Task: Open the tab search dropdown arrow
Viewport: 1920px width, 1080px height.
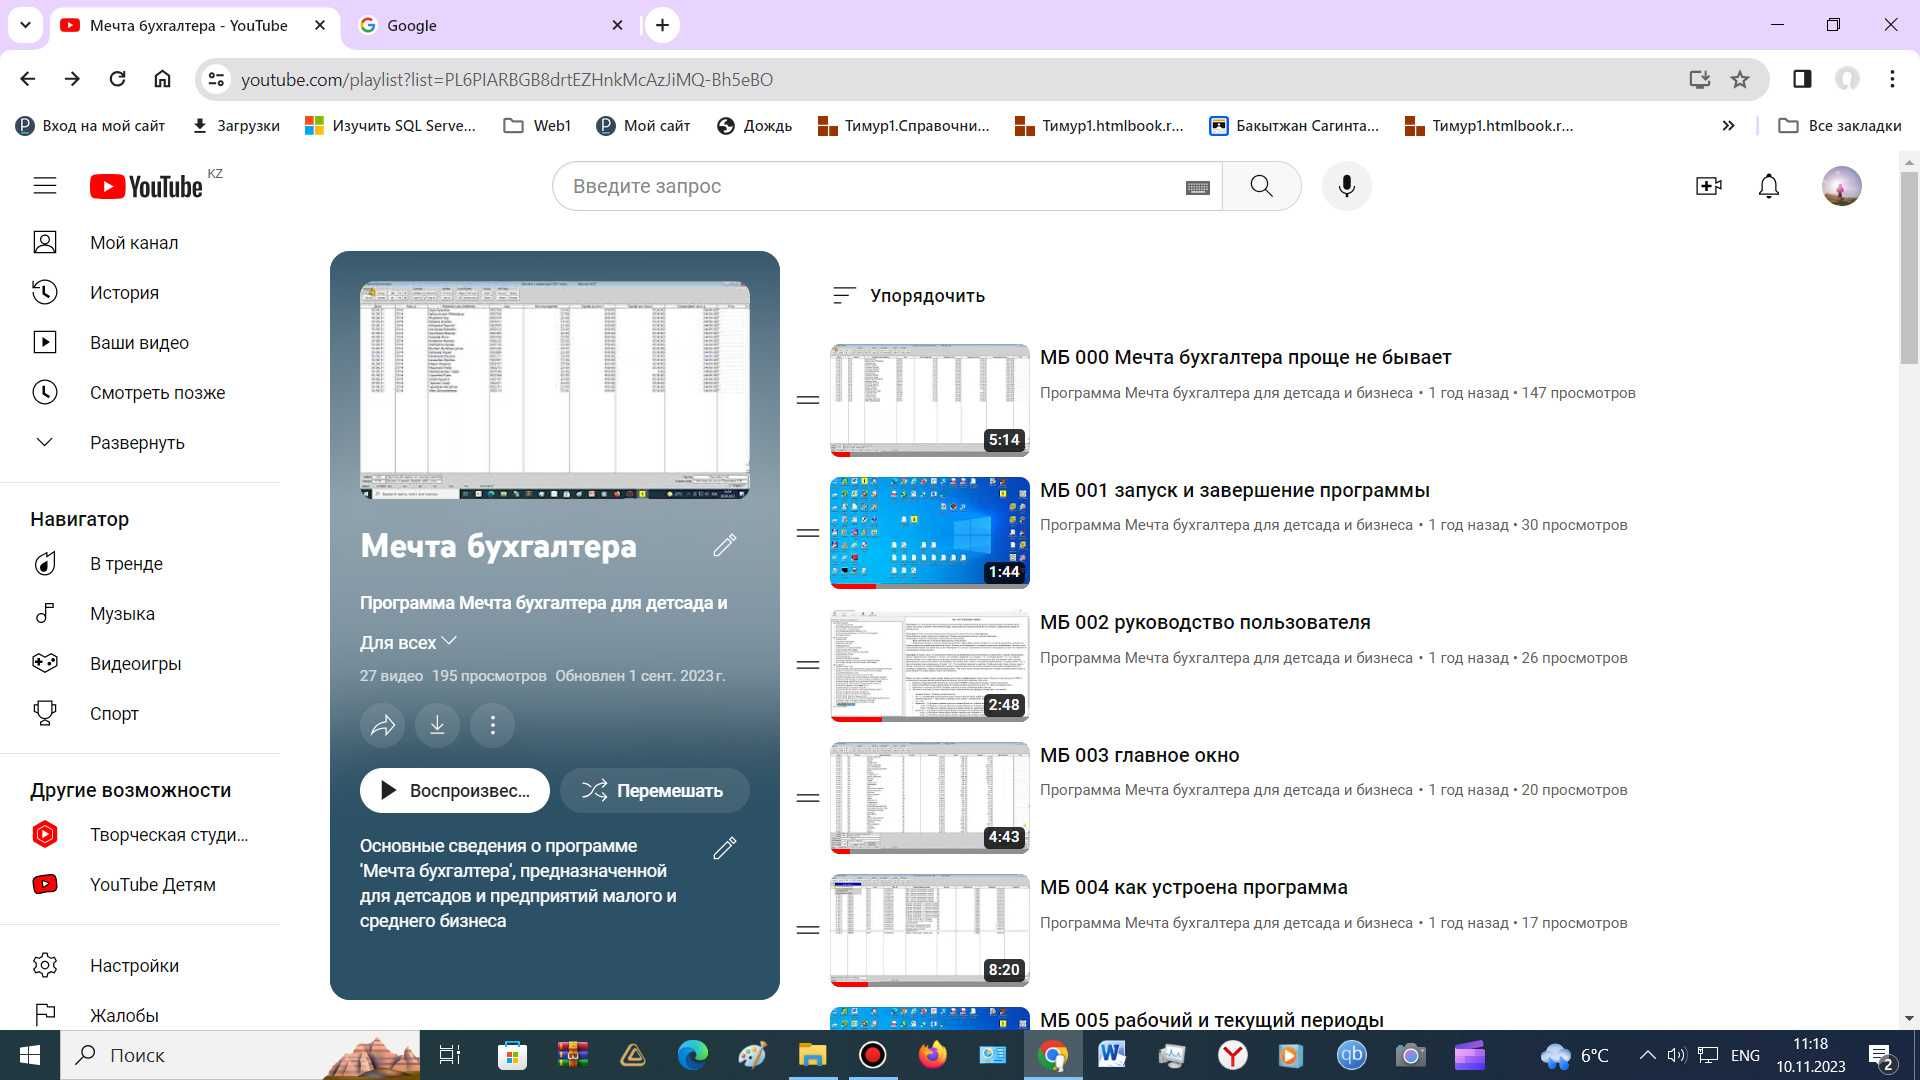Action: pos(25,25)
